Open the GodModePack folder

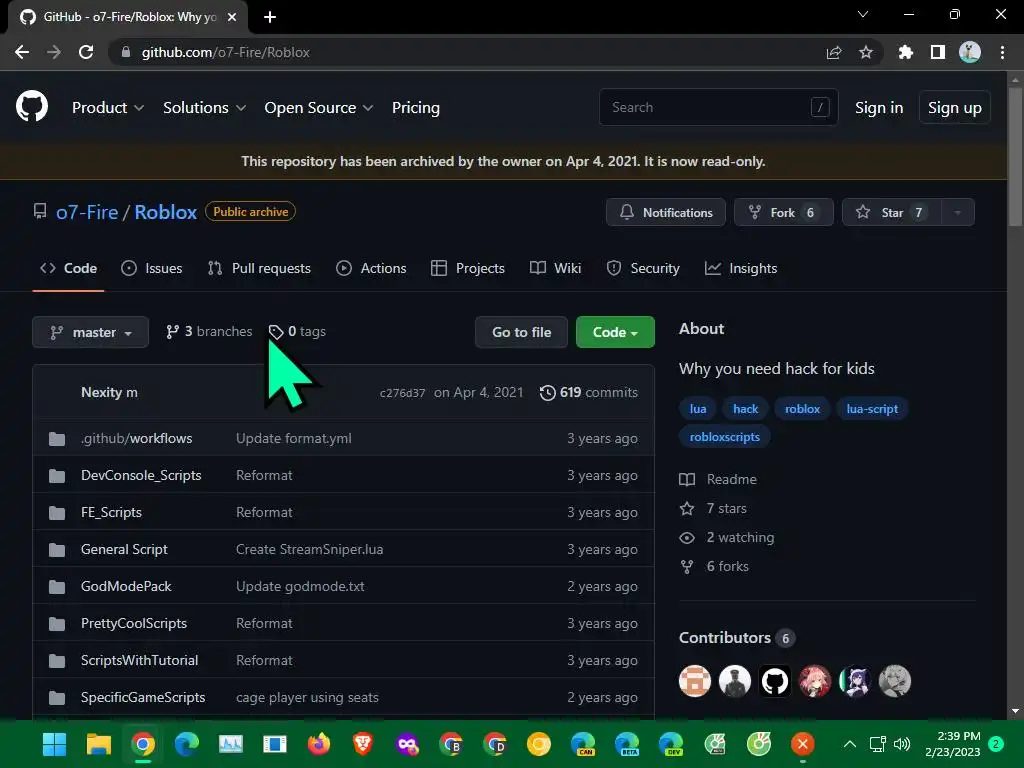point(126,586)
